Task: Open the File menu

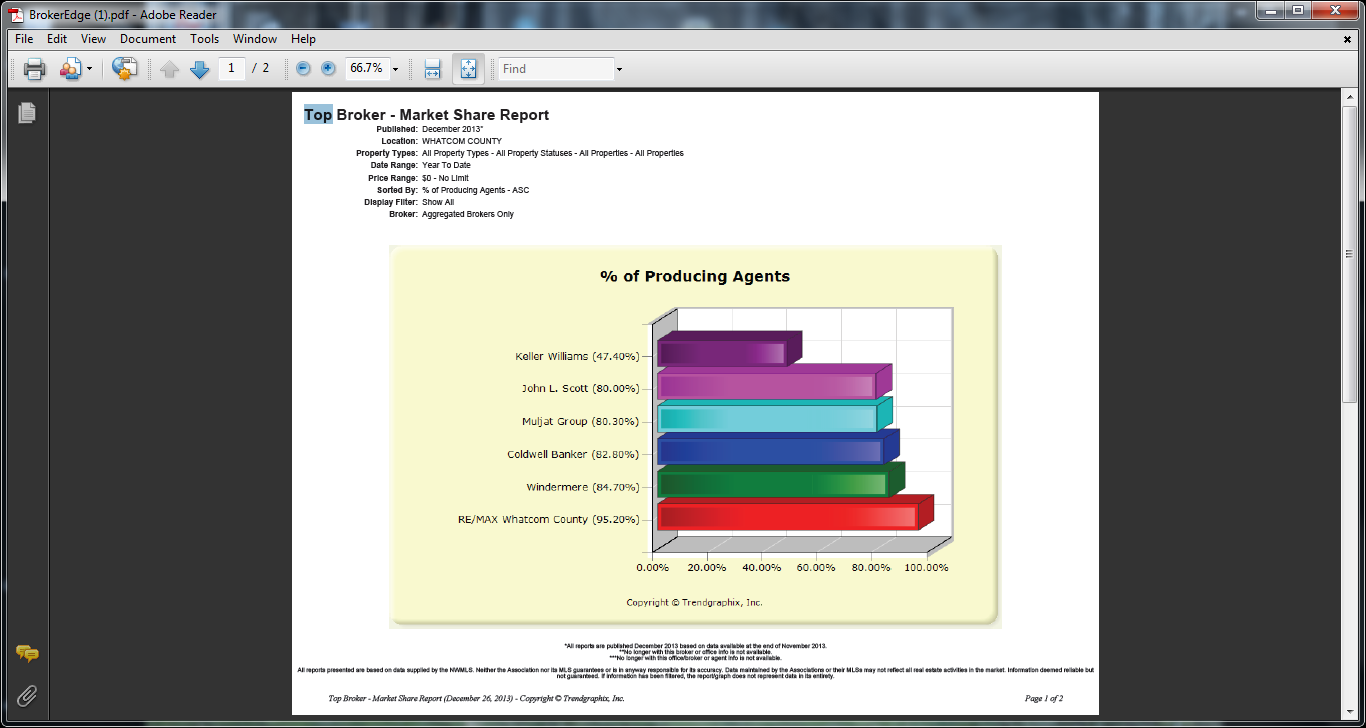Action: point(24,39)
